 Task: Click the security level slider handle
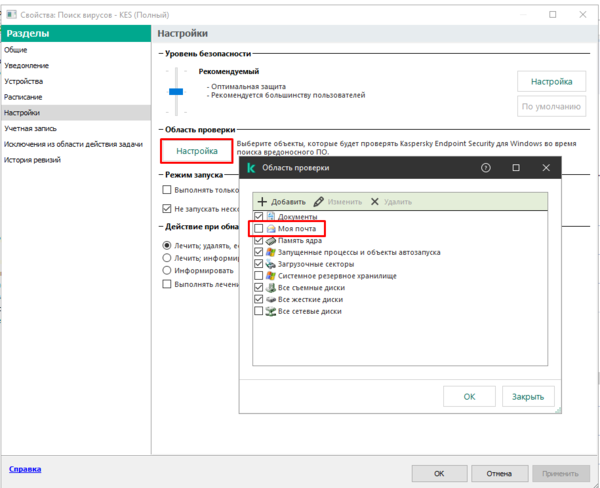pos(176,91)
